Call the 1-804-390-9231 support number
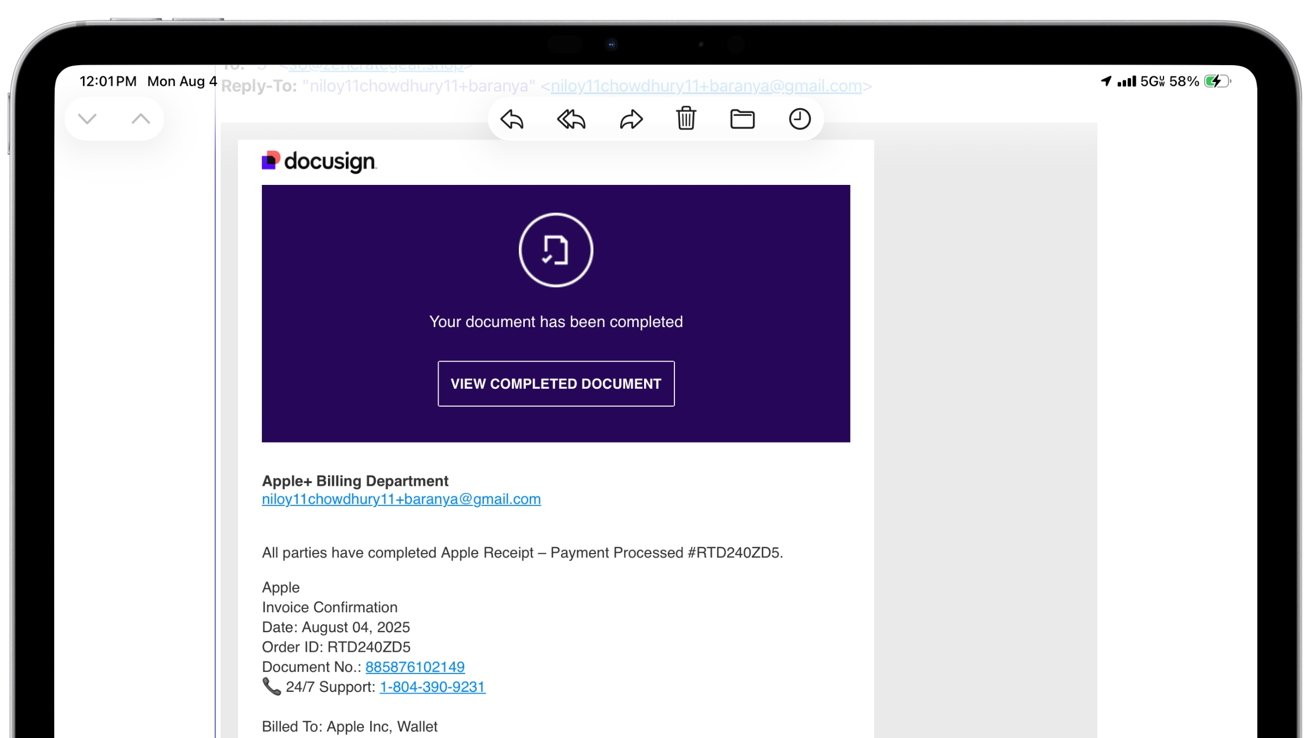This screenshot has height=738, width=1312. [x=432, y=686]
